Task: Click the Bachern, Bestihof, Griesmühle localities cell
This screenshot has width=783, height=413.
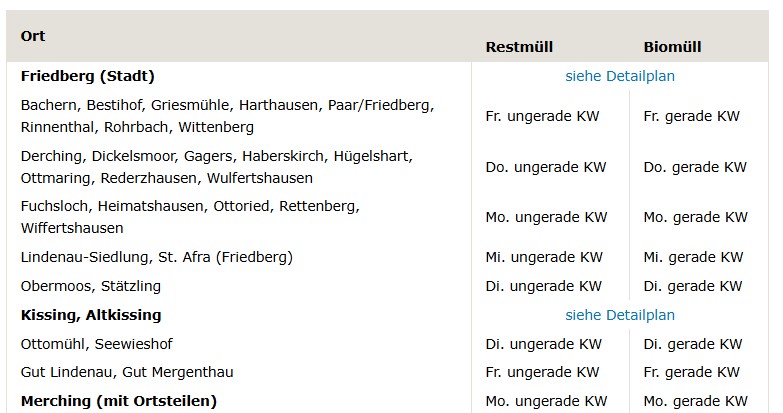Action: [225, 116]
